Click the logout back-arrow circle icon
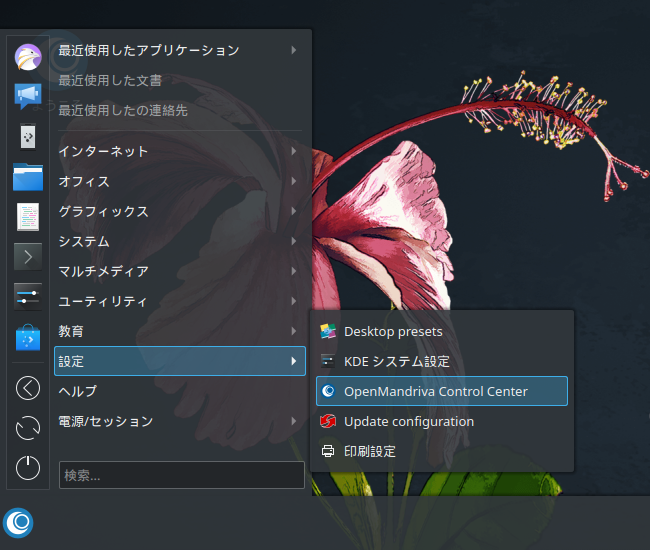The height and width of the screenshot is (550, 650). coord(28,388)
